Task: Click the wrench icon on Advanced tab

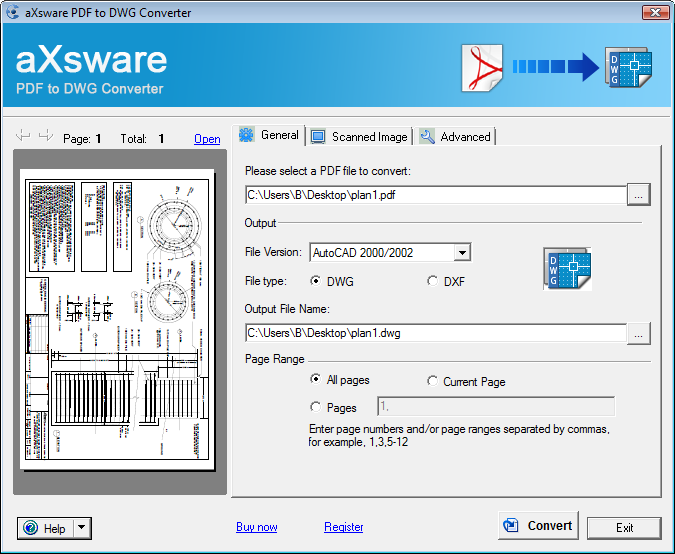Action: (427, 137)
